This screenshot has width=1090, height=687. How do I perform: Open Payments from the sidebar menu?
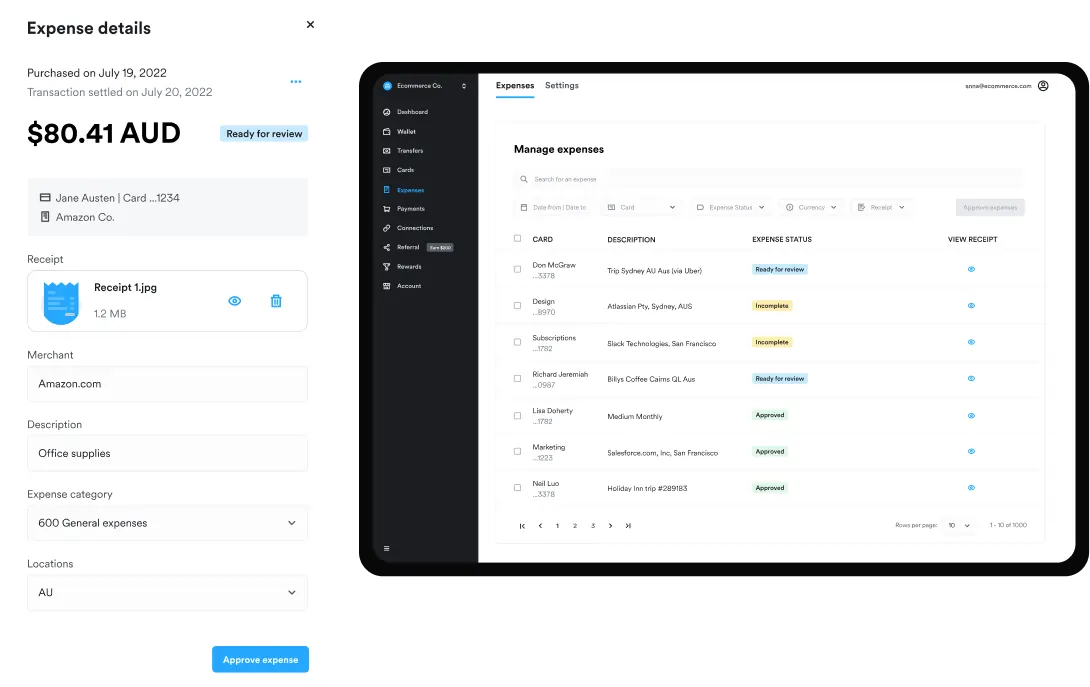coord(410,209)
